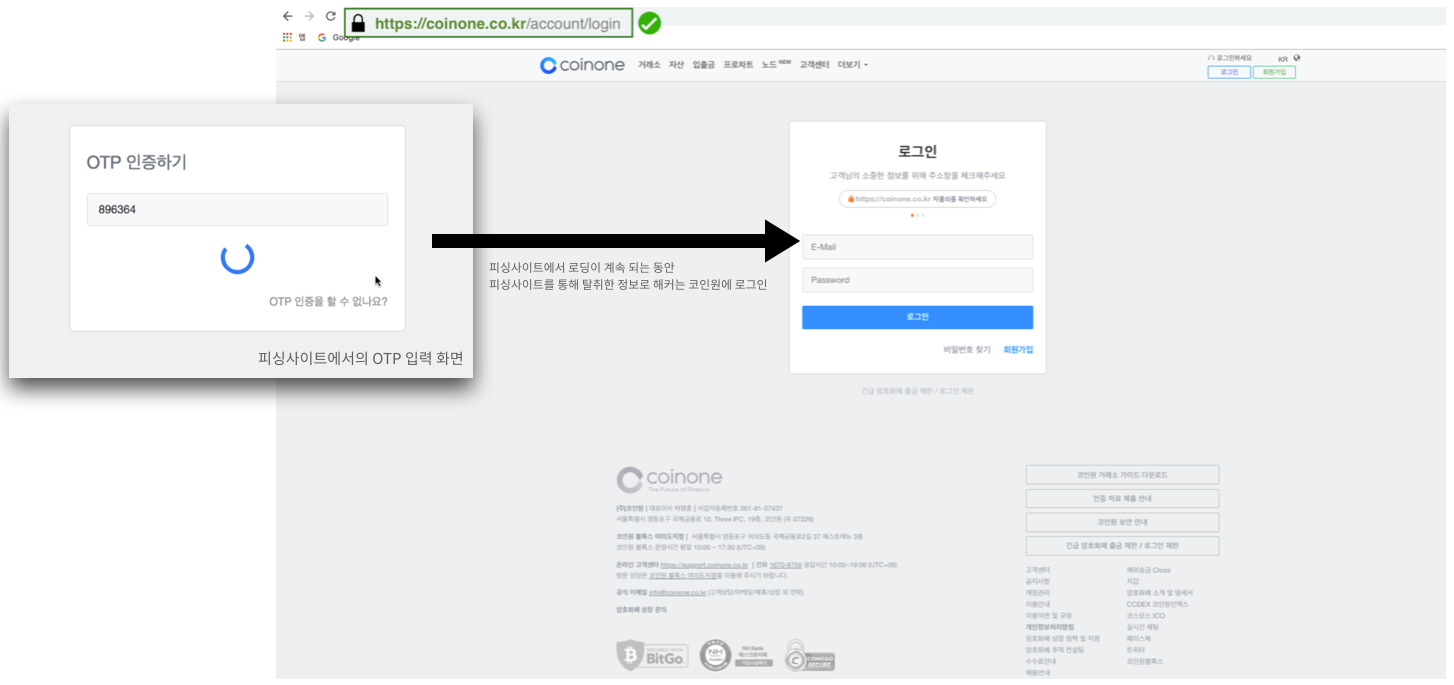
Task: Click the Comodo Secure badge
Action: [809, 656]
